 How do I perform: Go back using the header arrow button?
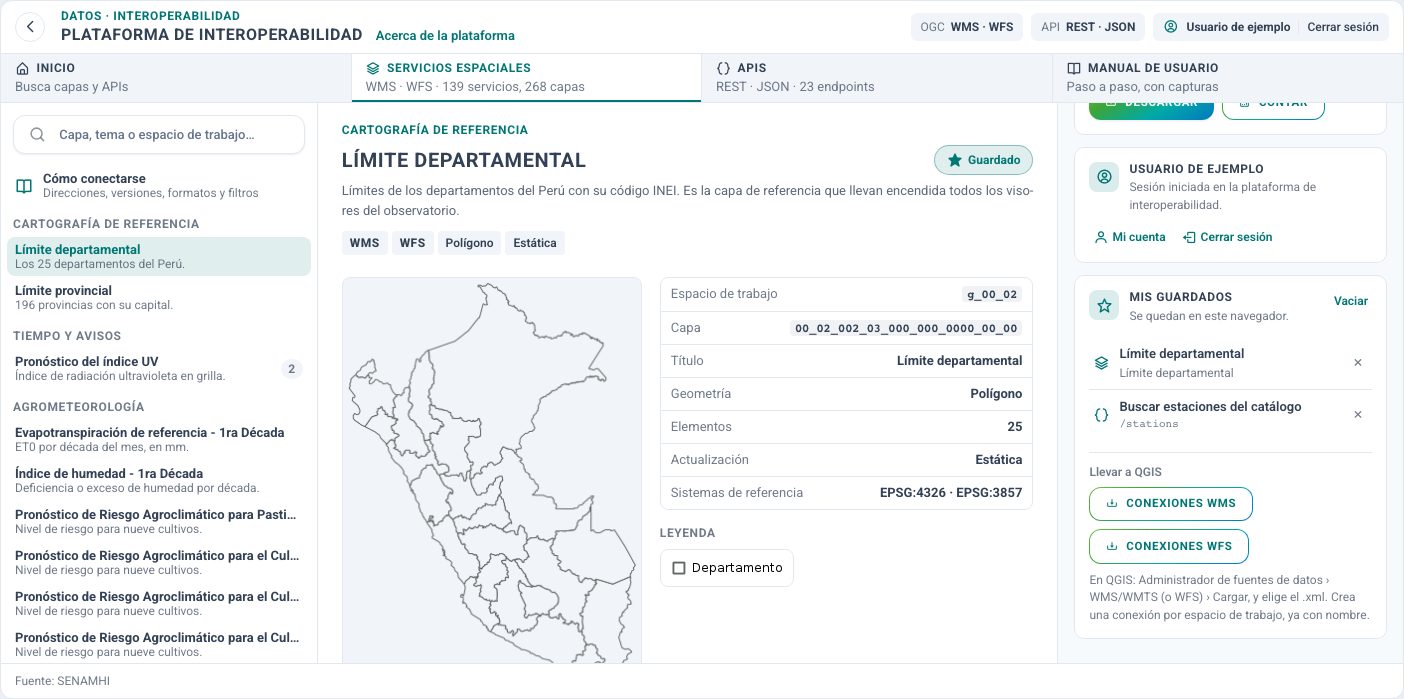pyautogui.click(x=31, y=27)
